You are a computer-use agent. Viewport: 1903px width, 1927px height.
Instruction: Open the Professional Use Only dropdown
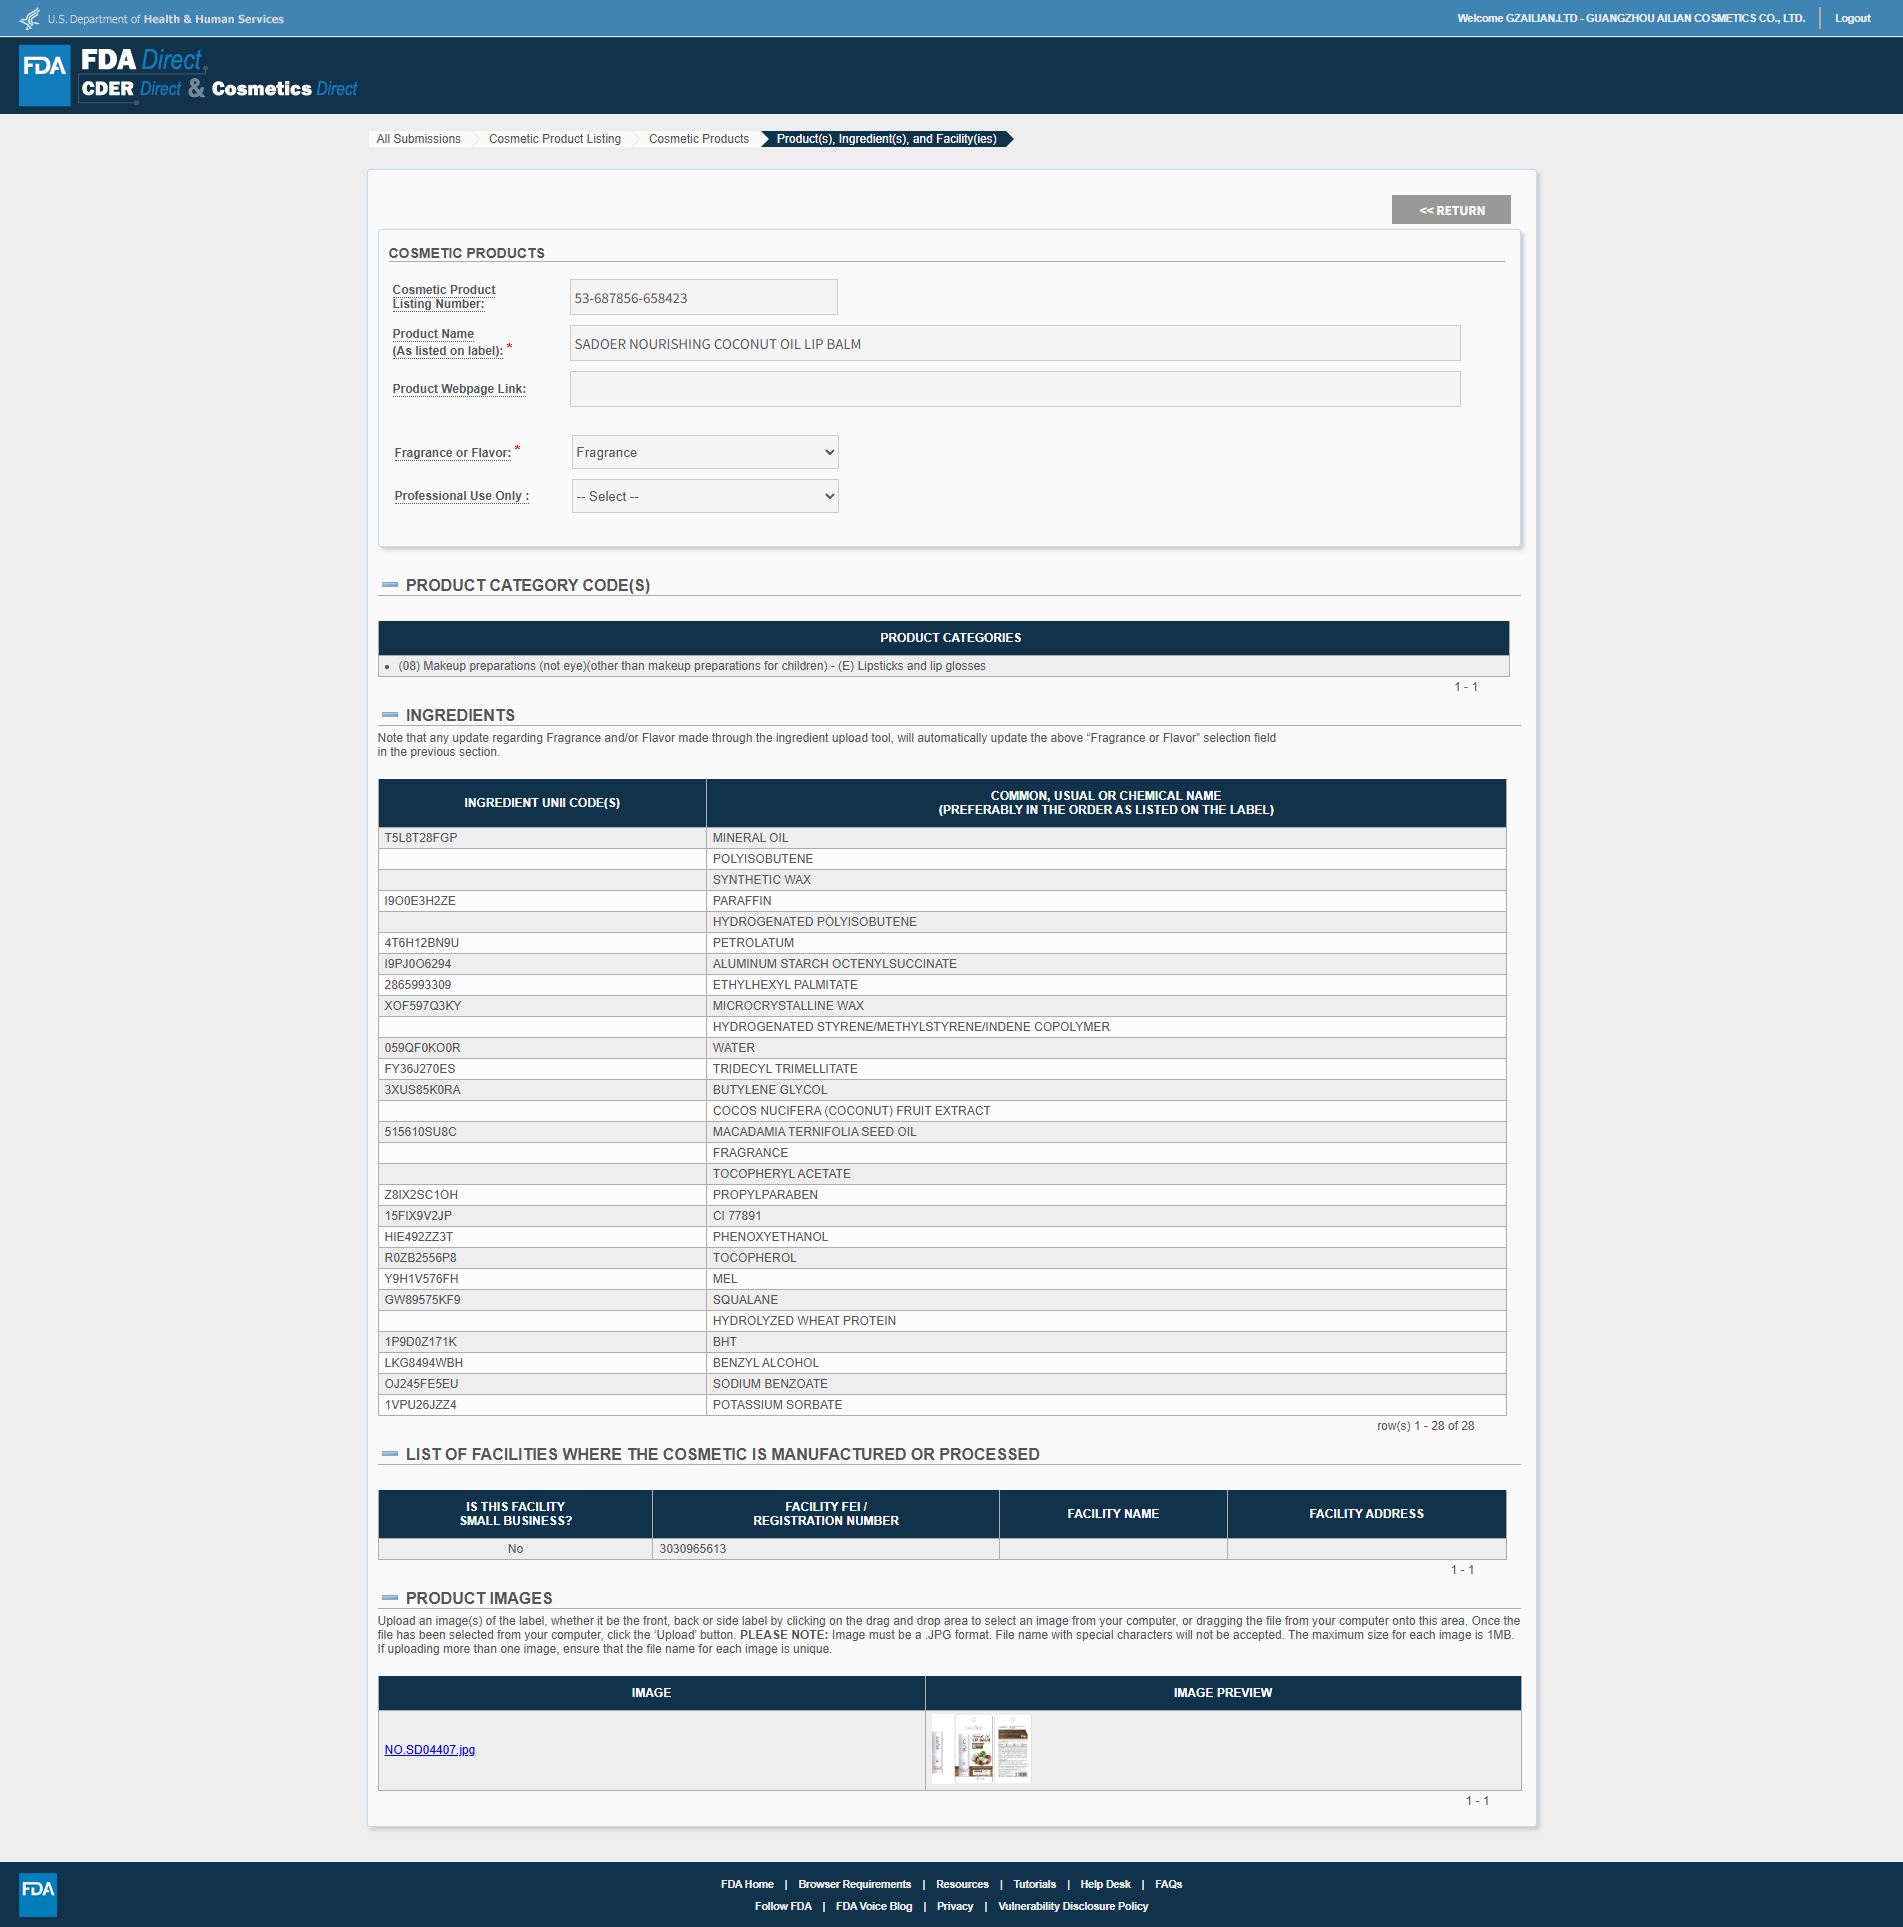(x=704, y=496)
